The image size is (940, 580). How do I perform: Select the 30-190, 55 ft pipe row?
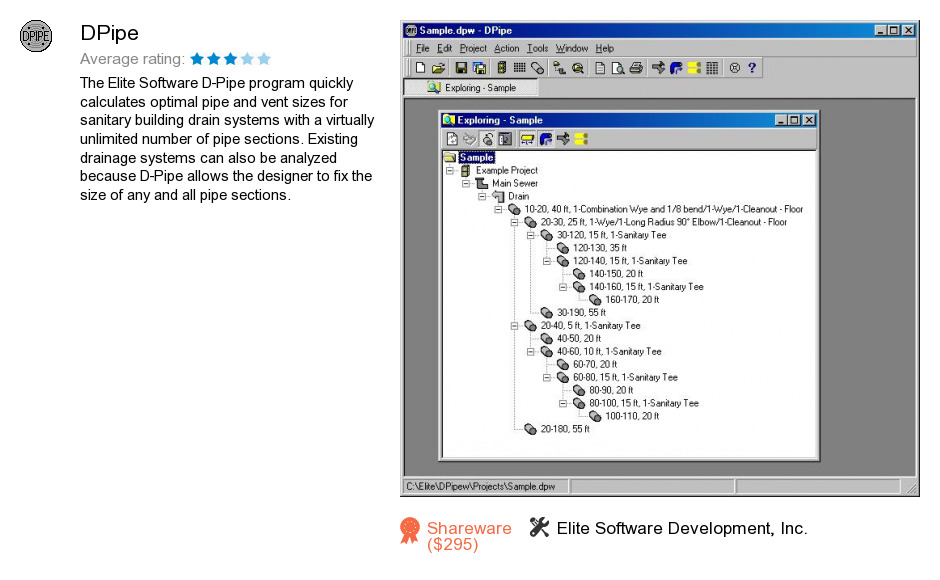click(581, 313)
